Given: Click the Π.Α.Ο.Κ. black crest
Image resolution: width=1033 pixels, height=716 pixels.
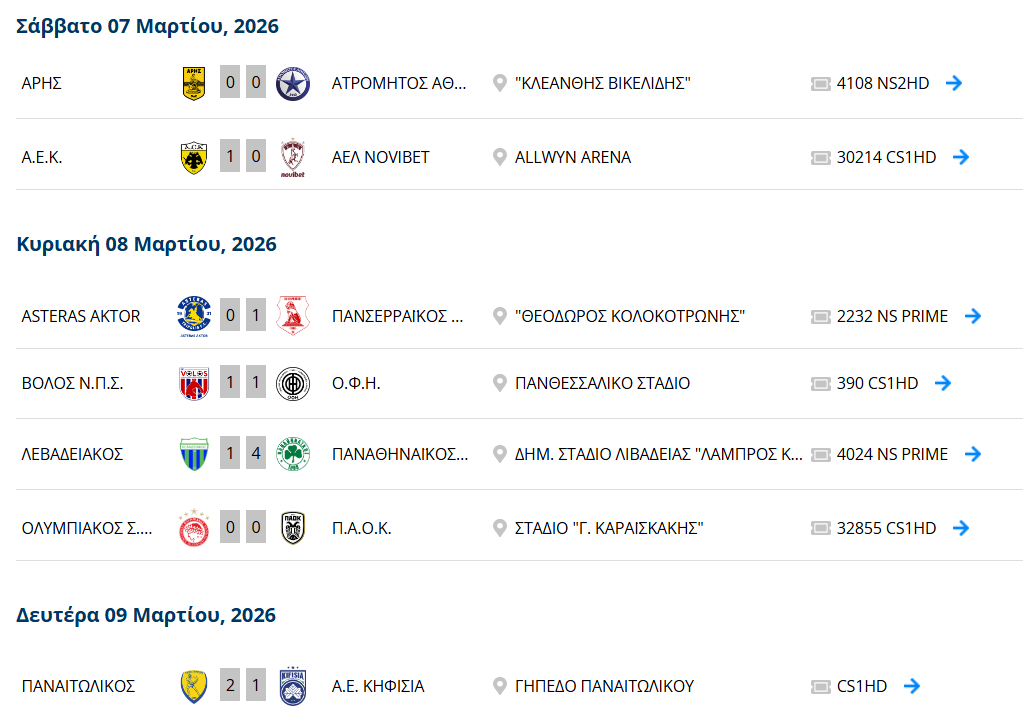Looking at the screenshot, I should (293, 528).
